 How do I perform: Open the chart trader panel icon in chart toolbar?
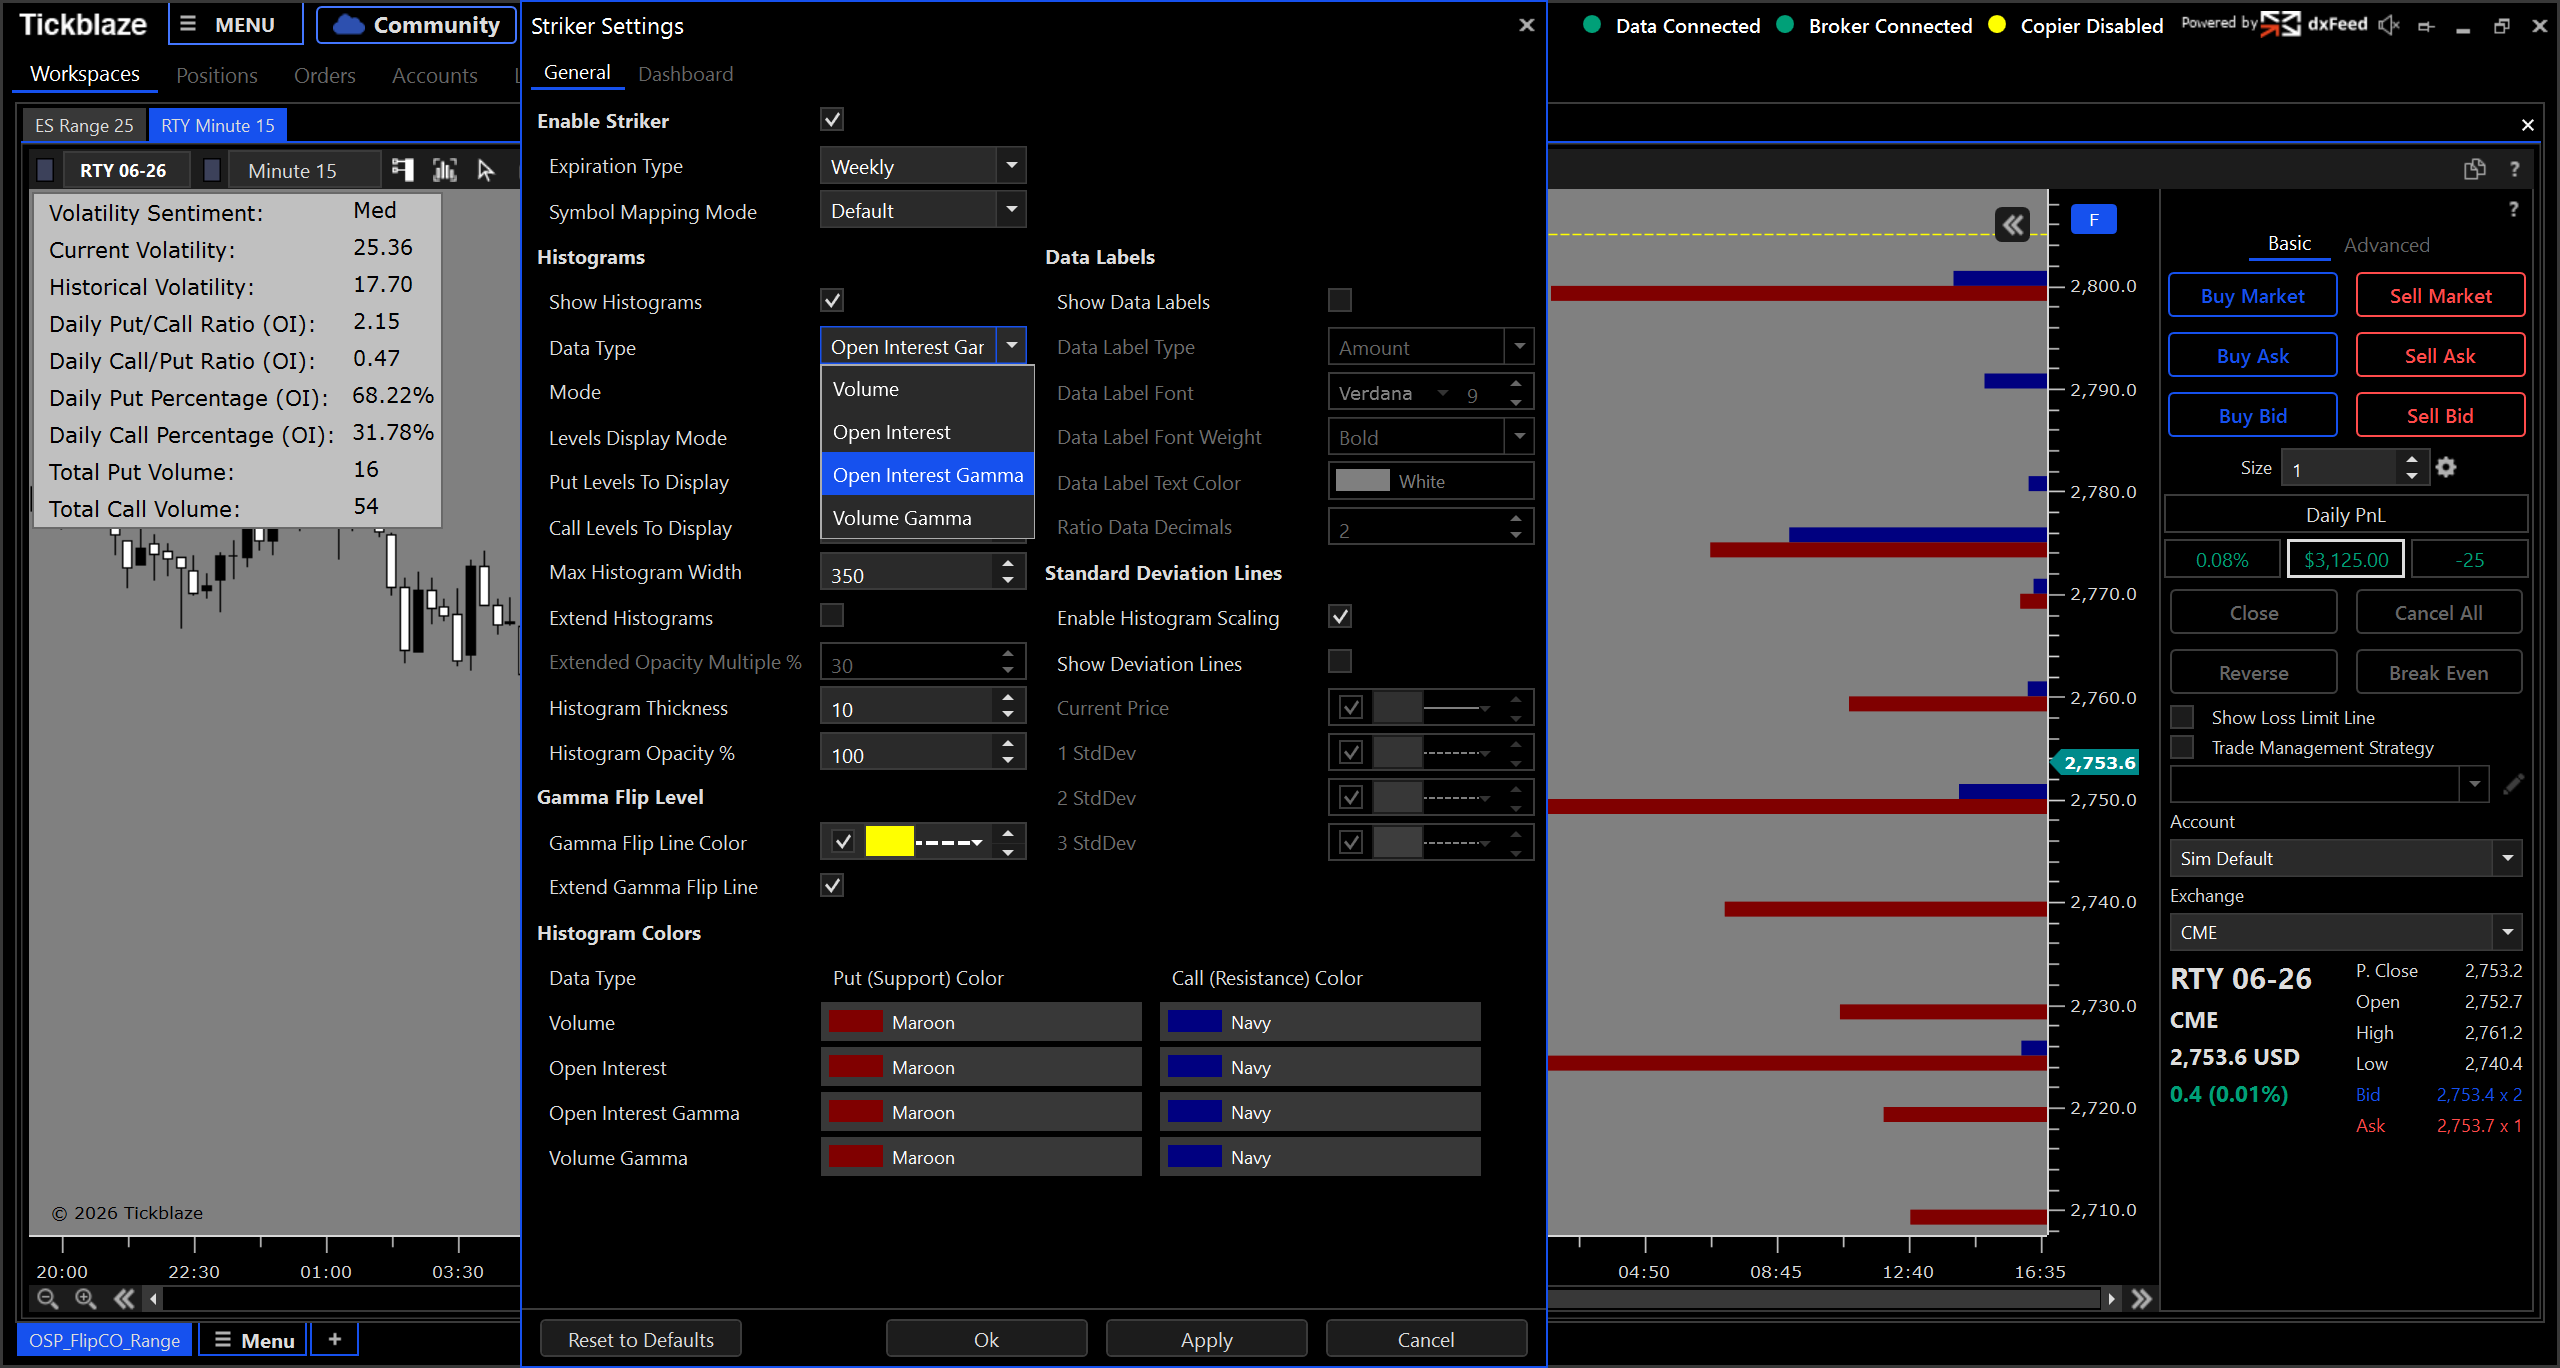tap(402, 170)
